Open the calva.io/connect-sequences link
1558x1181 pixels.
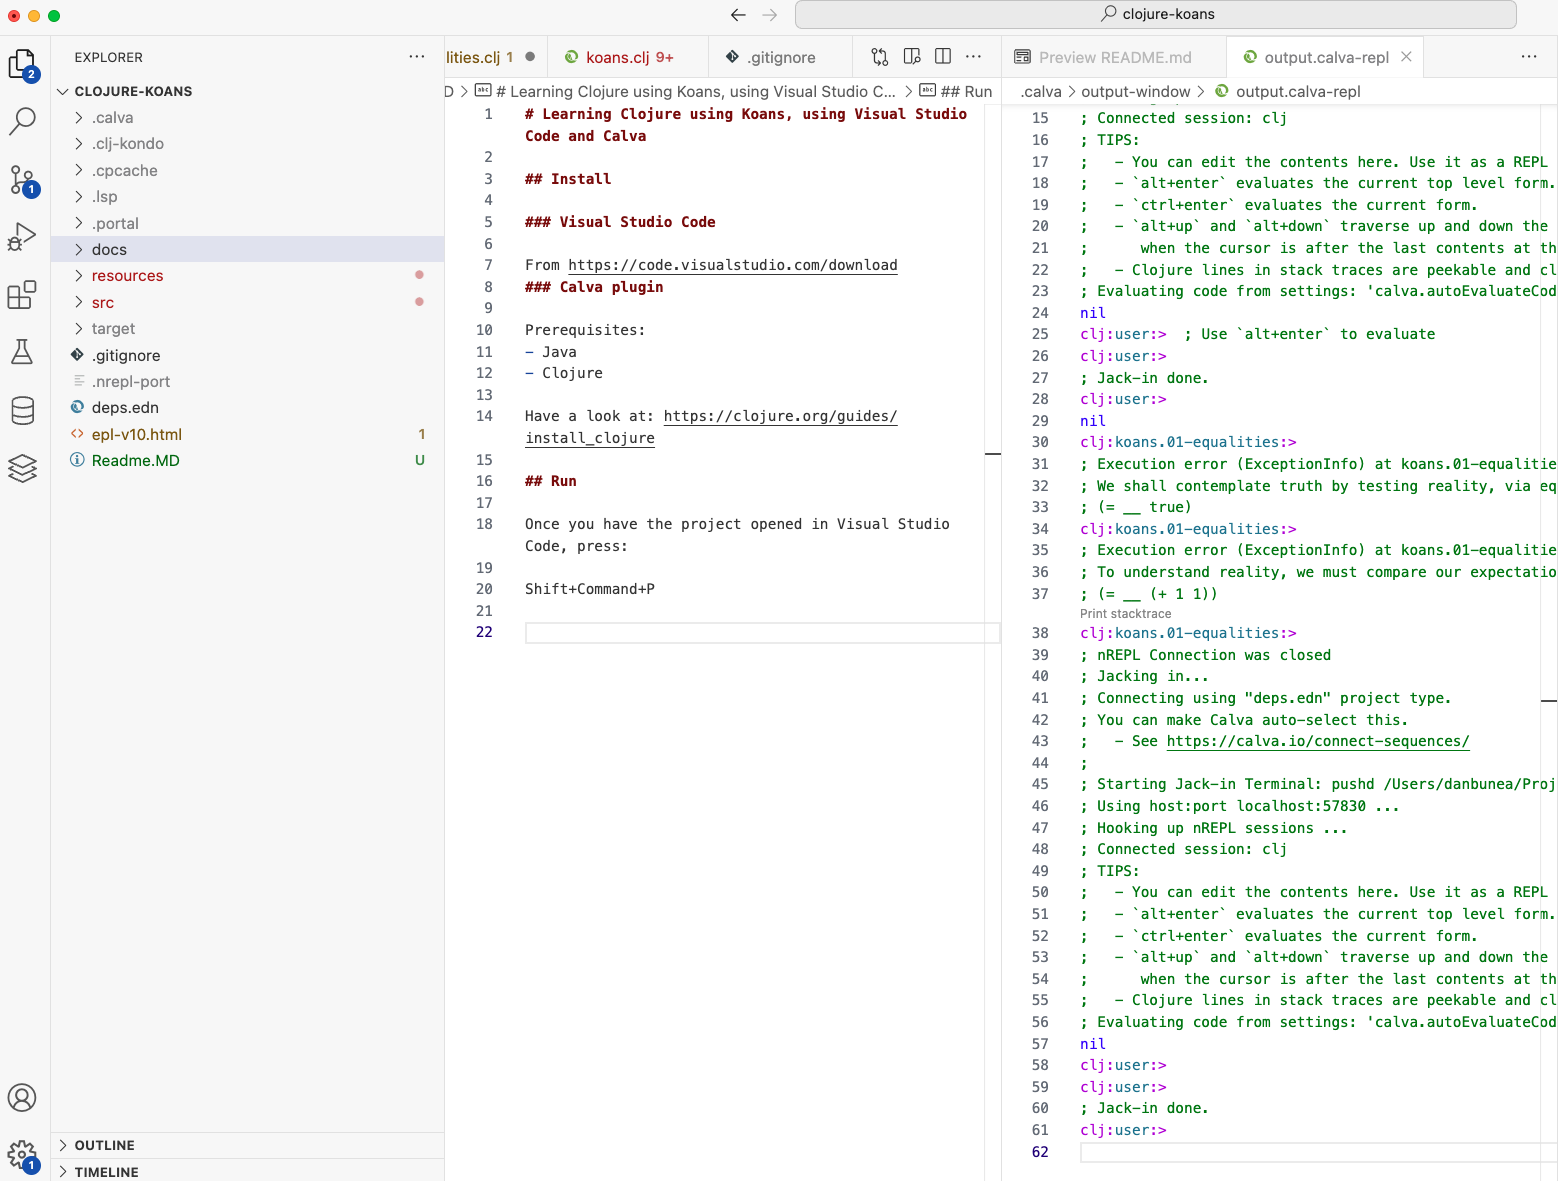(x=1318, y=741)
